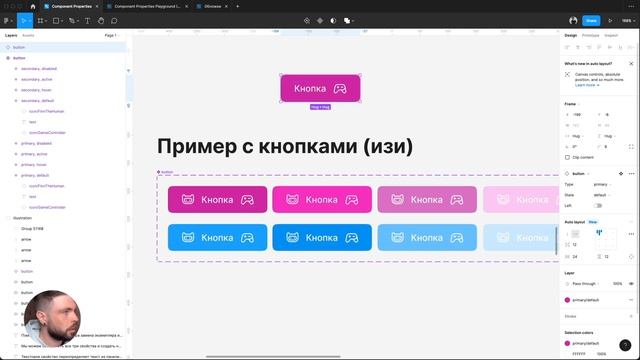Expand the primary, default layer
Viewport: 640px width, 360px height.
coord(16,176)
